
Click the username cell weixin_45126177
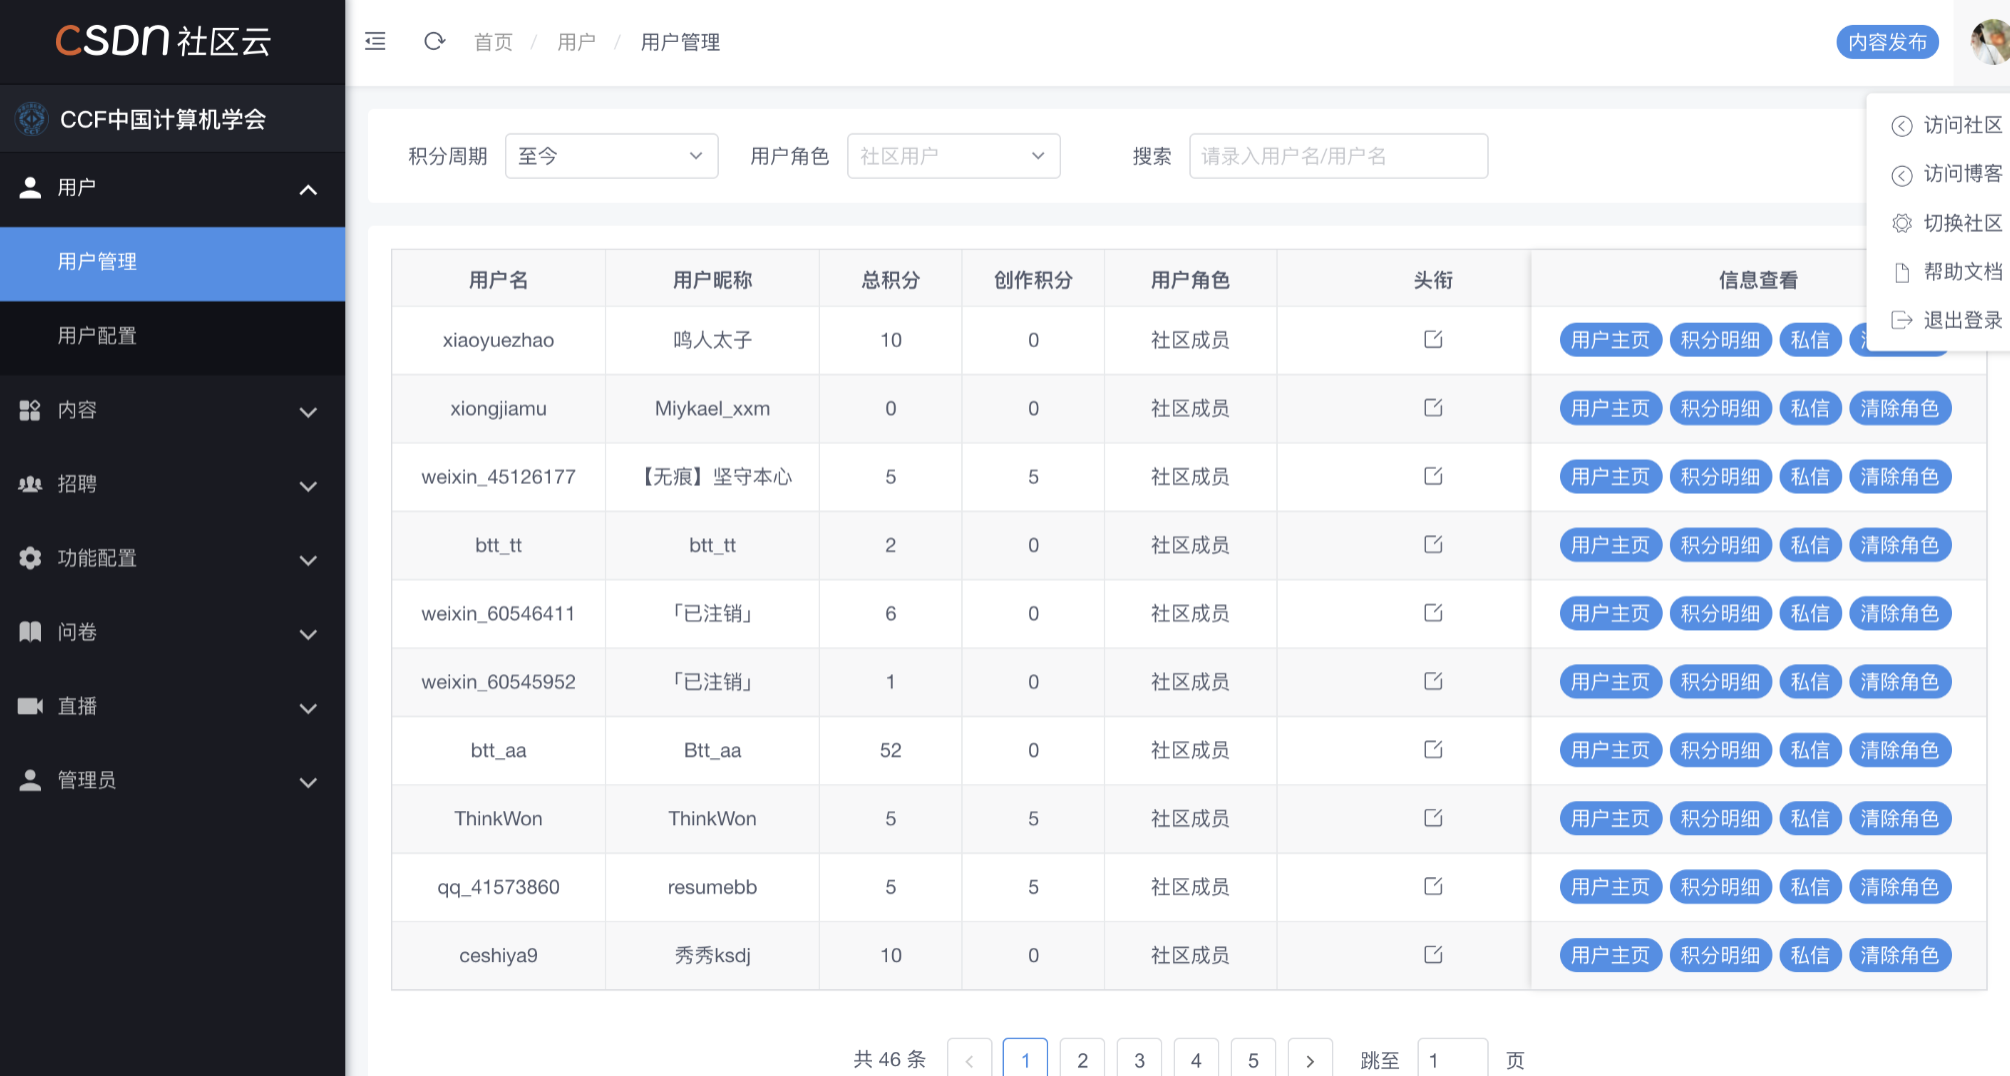pyautogui.click(x=498, y=477)
